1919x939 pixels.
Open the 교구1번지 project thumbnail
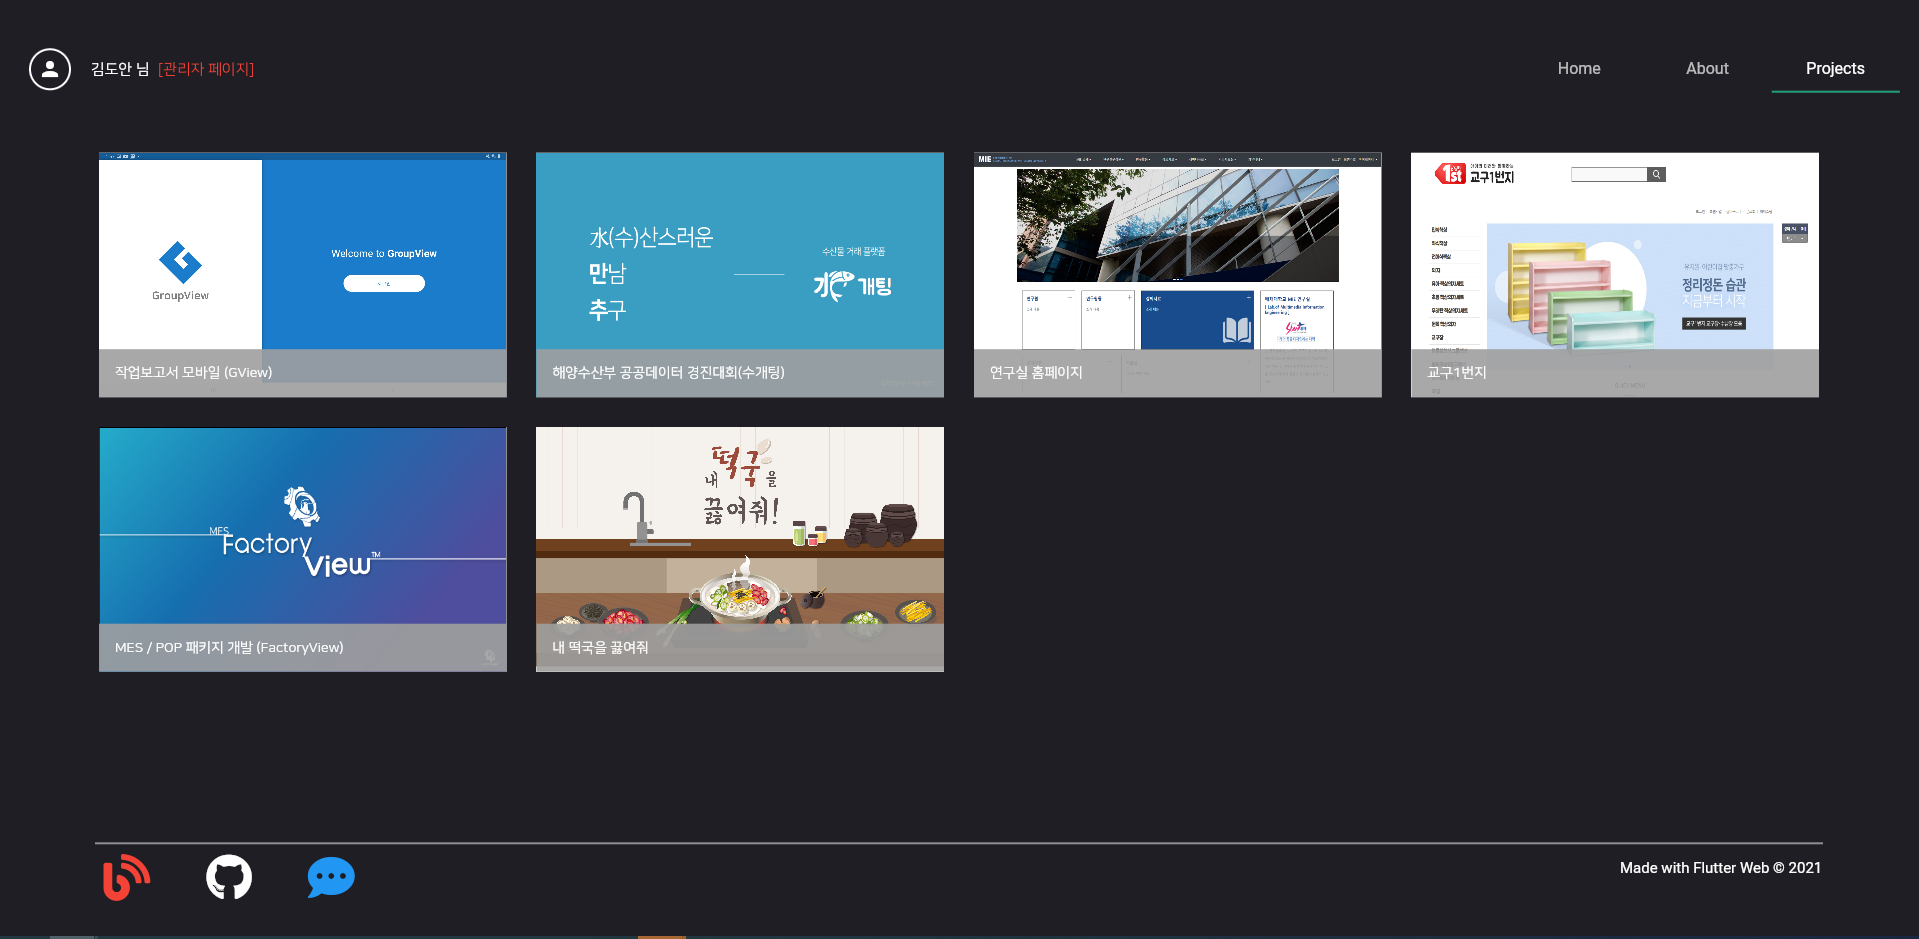(1613, 274)
